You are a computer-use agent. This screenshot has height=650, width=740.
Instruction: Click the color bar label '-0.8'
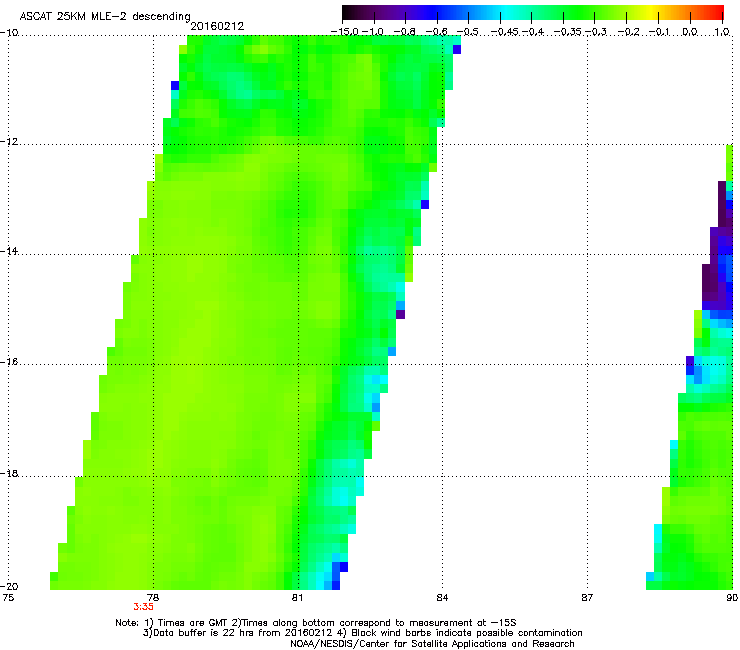click(405, 32)
